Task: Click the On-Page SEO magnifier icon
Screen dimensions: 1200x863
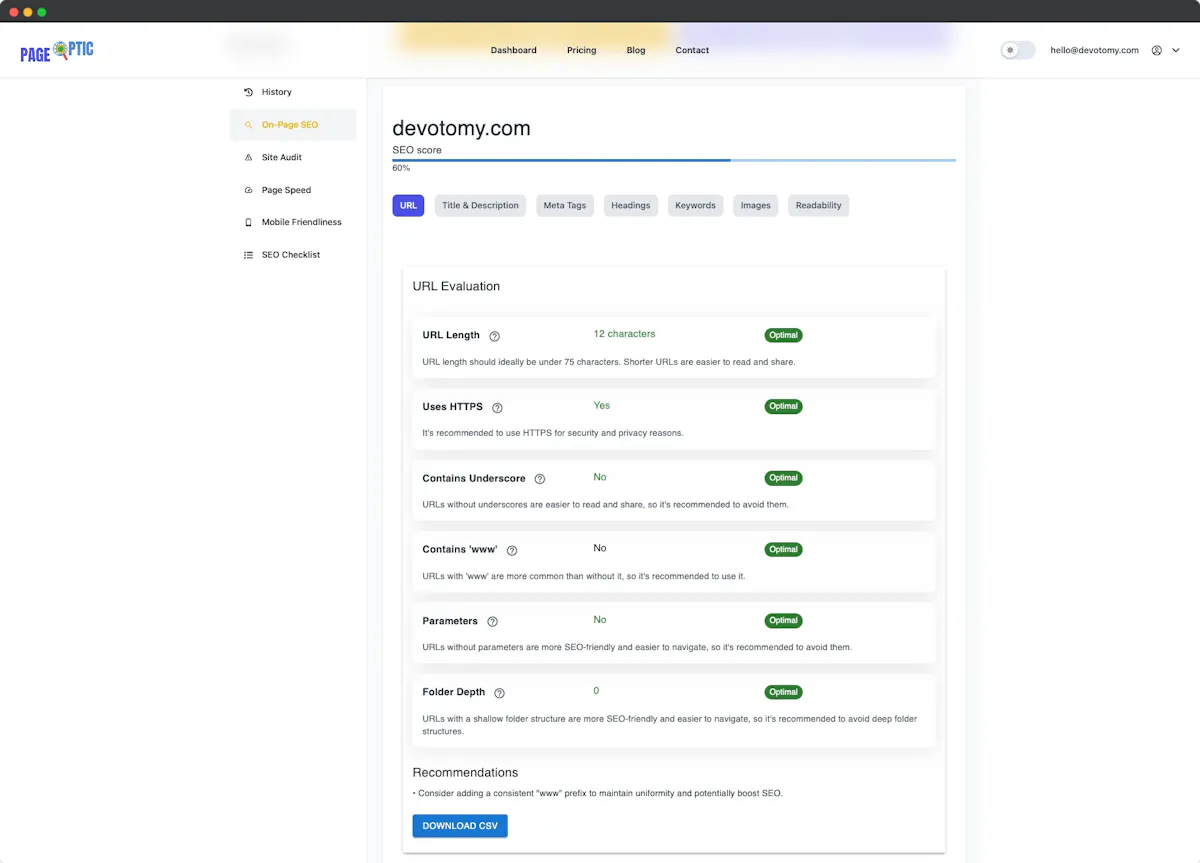Action: (x=249, y=125)
